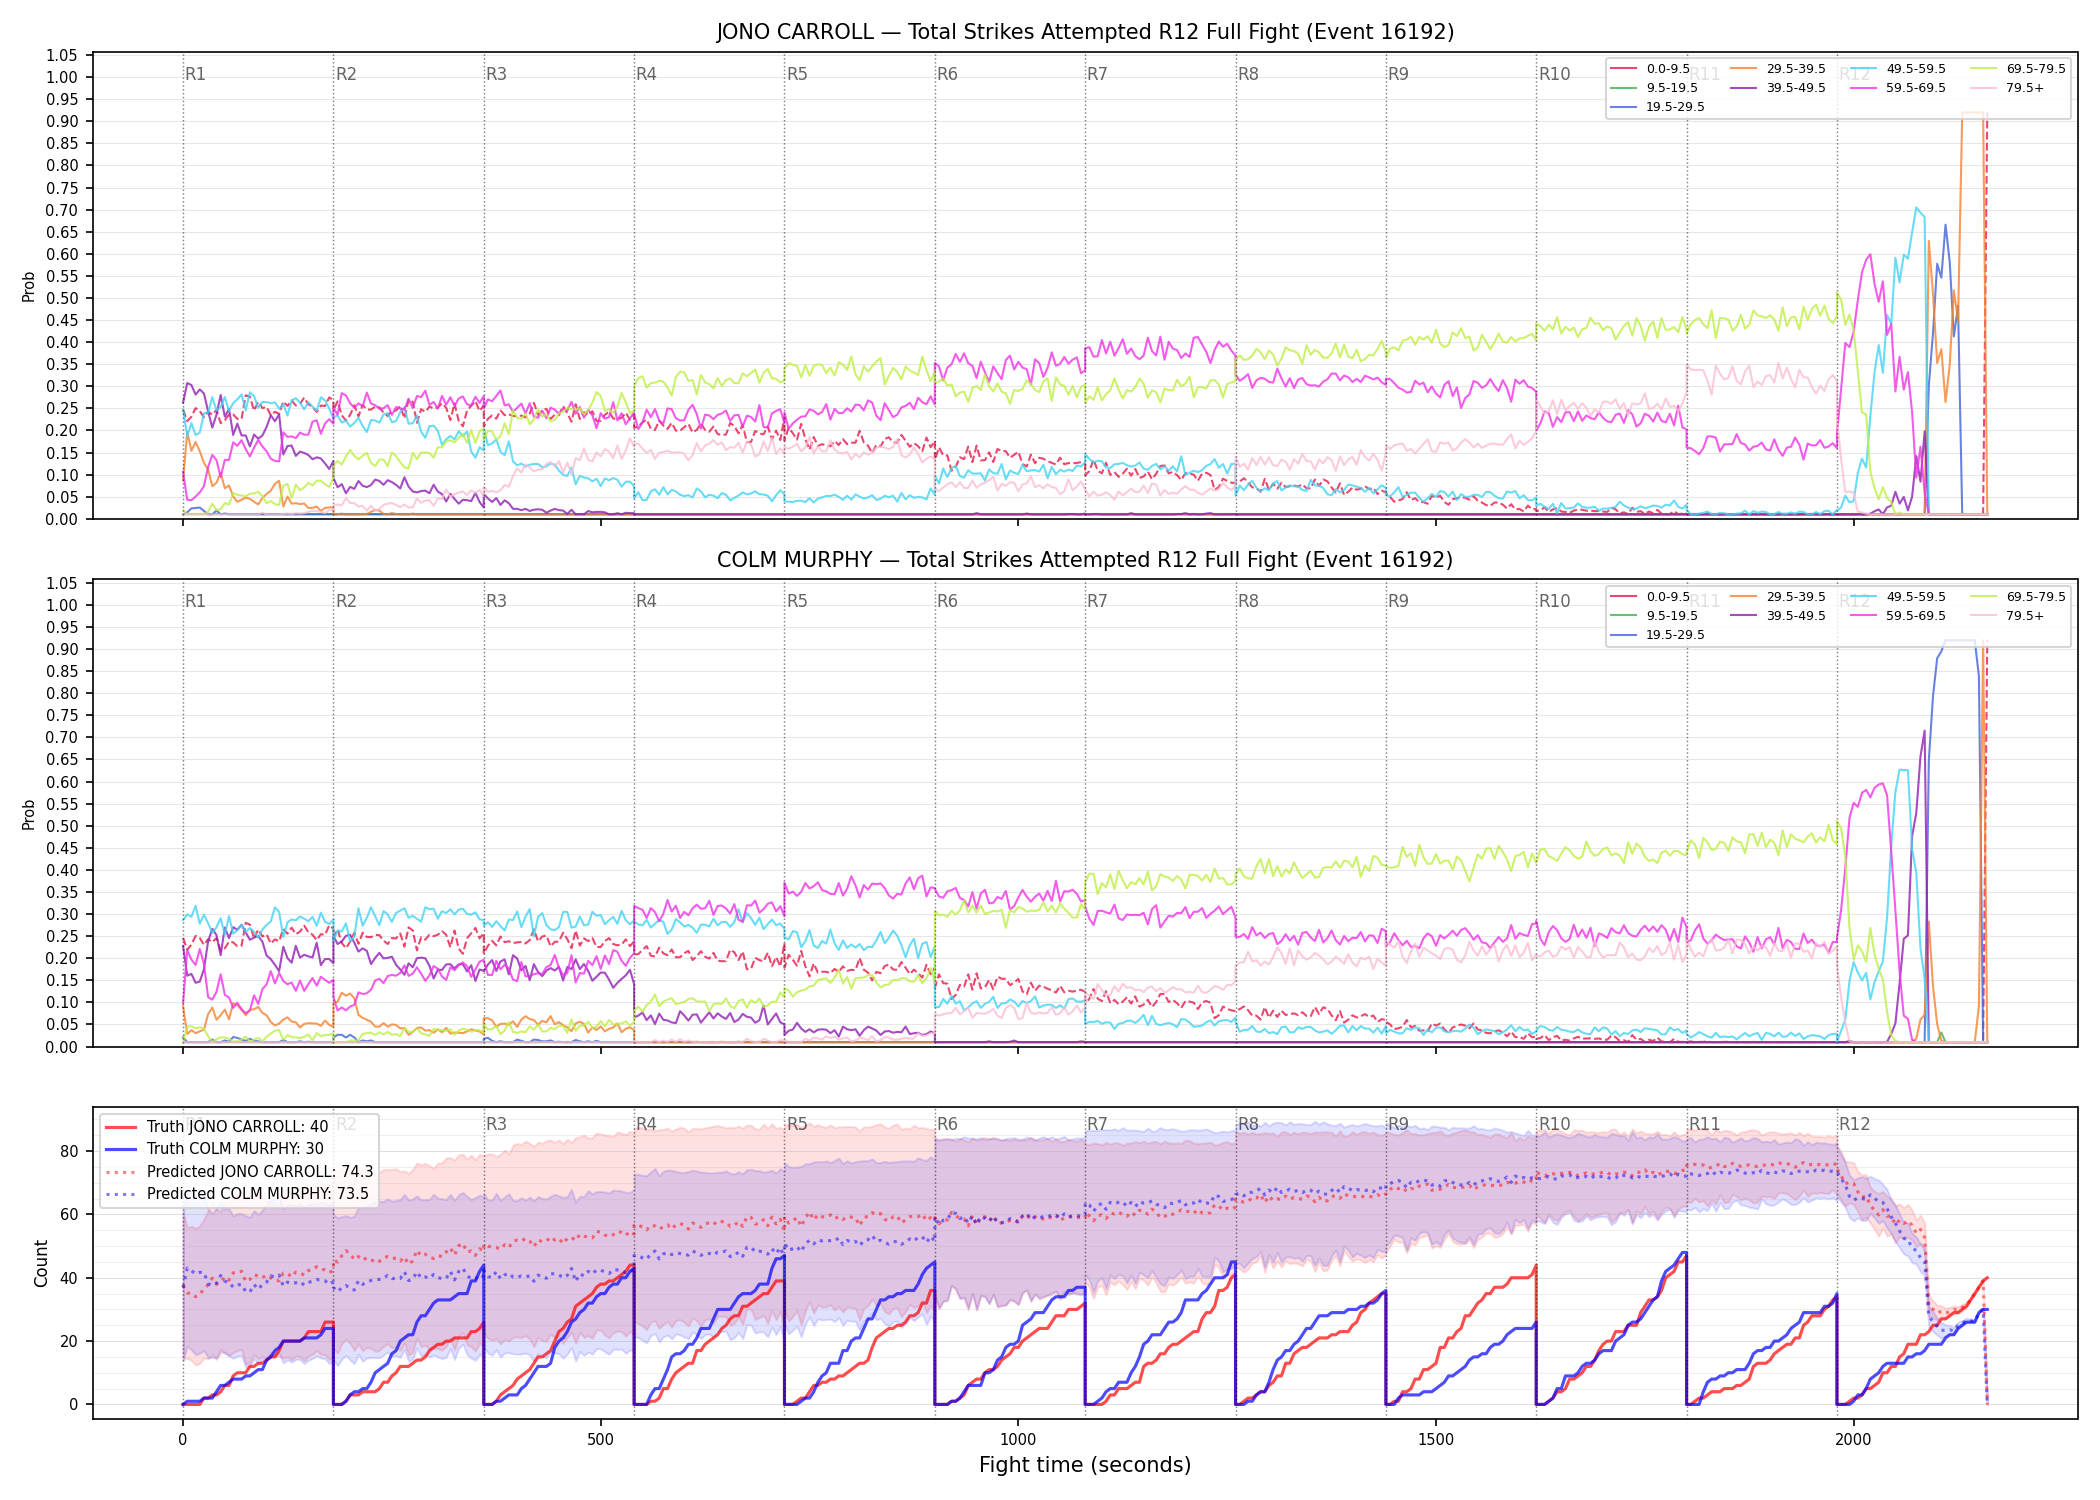2100x1500 pixels.
Task: Click the 'Count' y-axis label
Action: (41, 1263)
